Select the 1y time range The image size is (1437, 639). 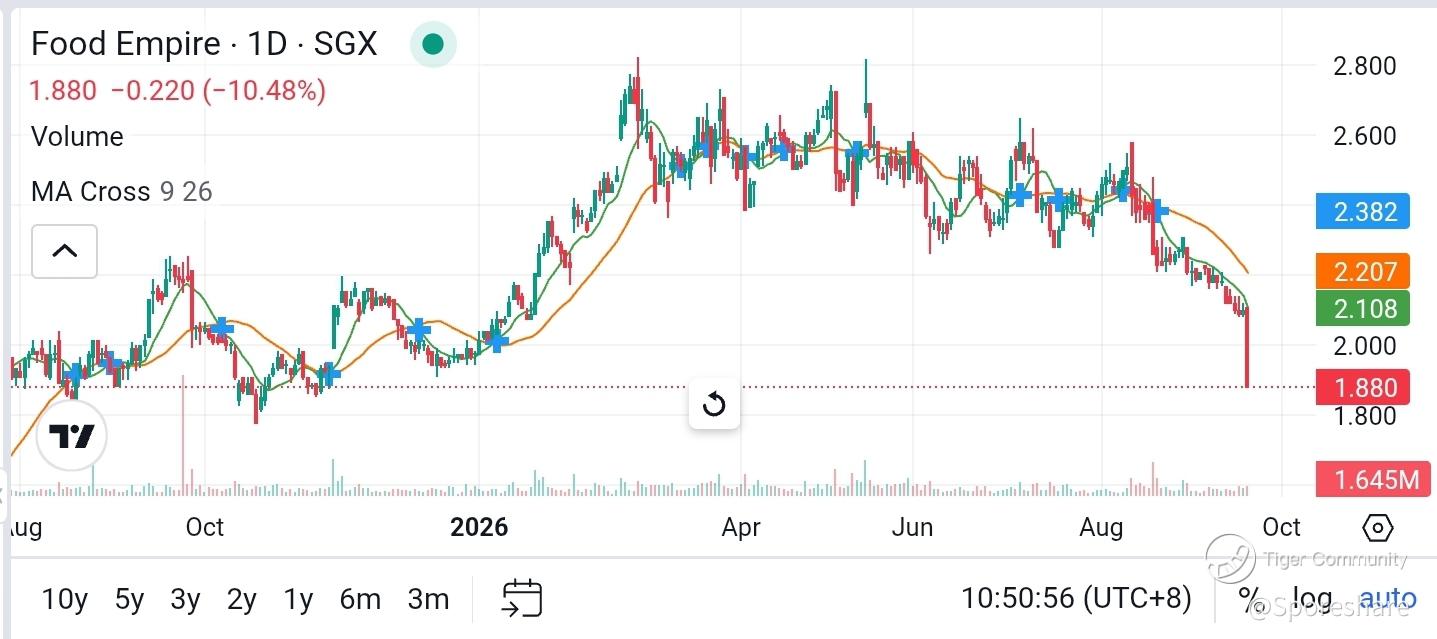[298, 599]
